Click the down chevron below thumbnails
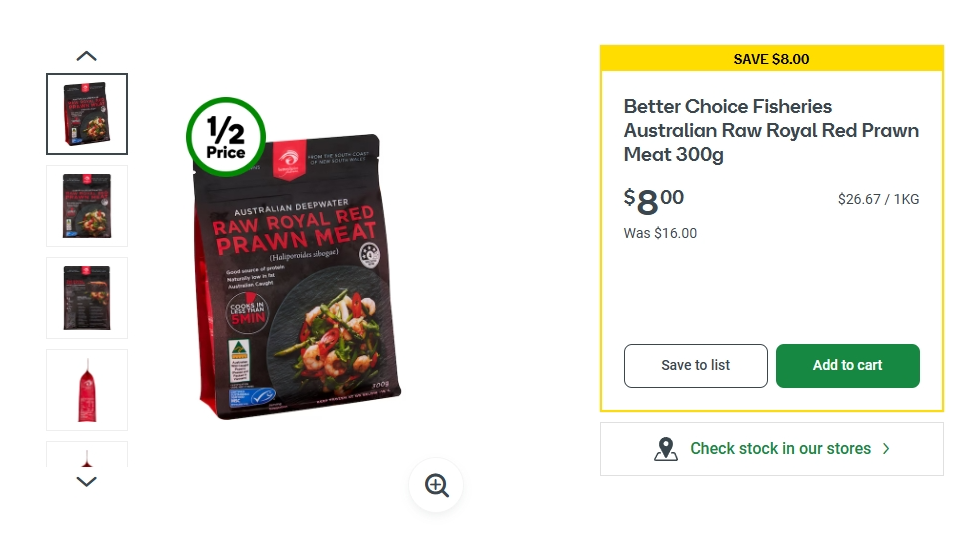The image size is (973, 537). coord(87,481)
